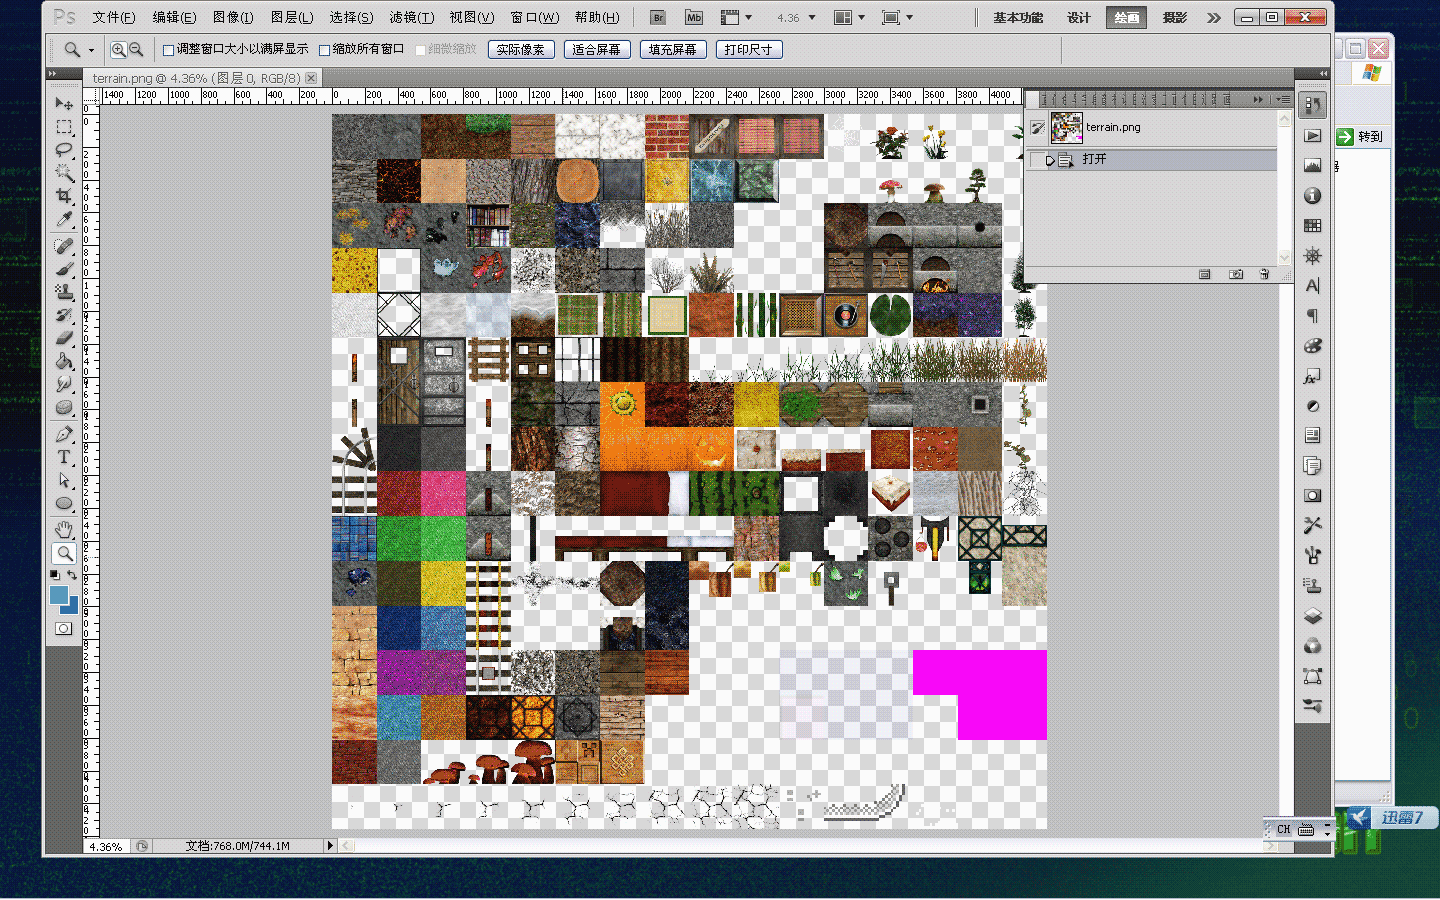Open the Info panel icon
Image resolution: width=1440 pixels, height=900 pixels.
tap(1313, 196)
